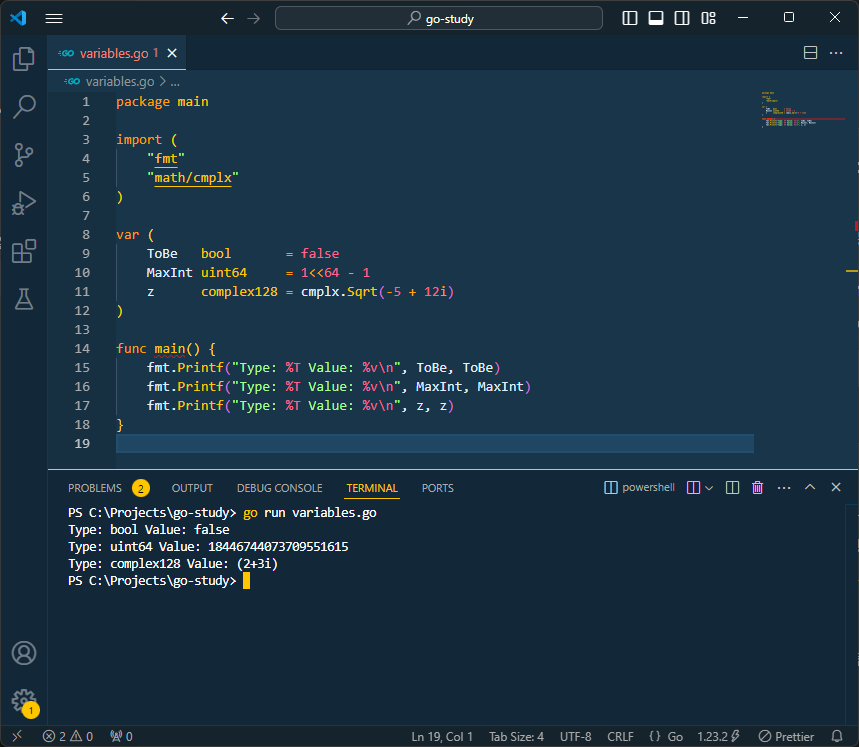The width and height of the screenshot is (859, 747).
Task: Open the Explorer view in activity bar
Action: pos(23,59)
